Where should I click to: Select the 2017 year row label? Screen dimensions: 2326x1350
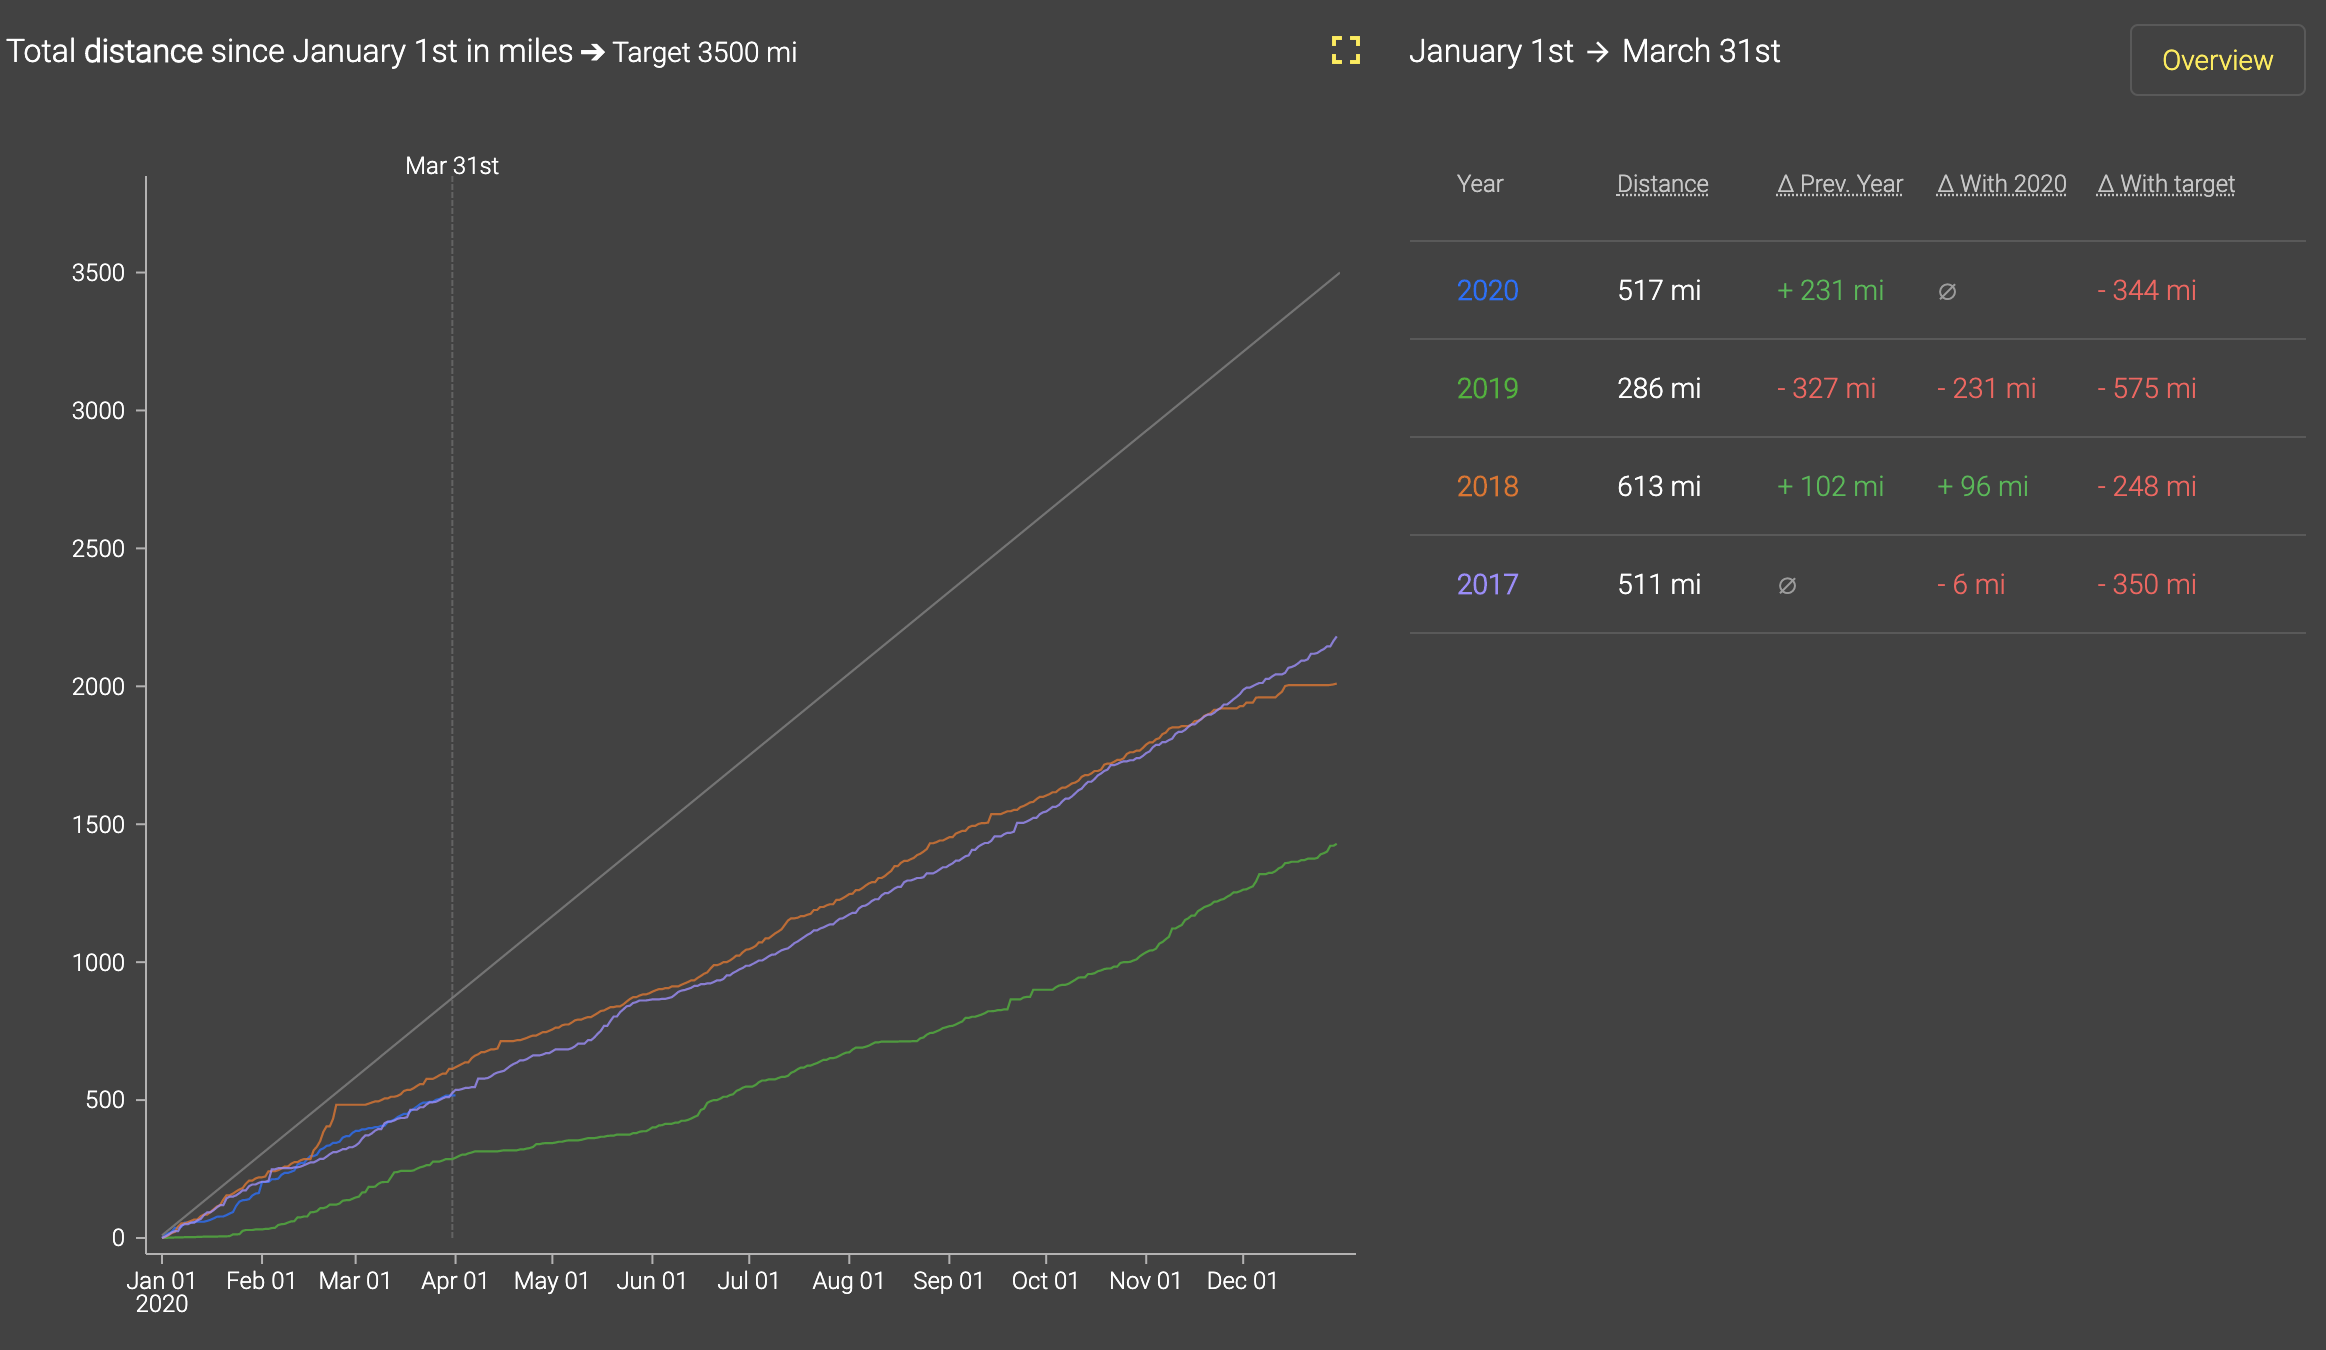pos(1487,584)
